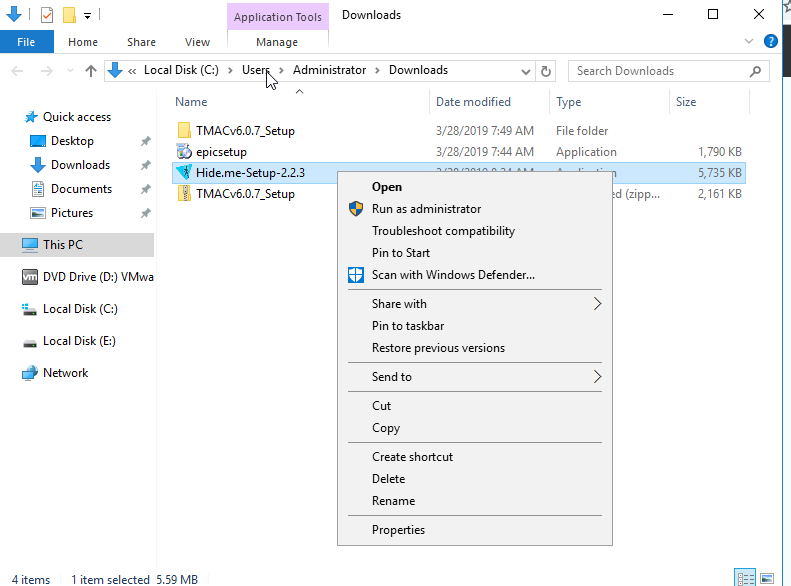
Task: Select the Hide.me-Setup-2.2.3 file icon
Action: point(184,173)
